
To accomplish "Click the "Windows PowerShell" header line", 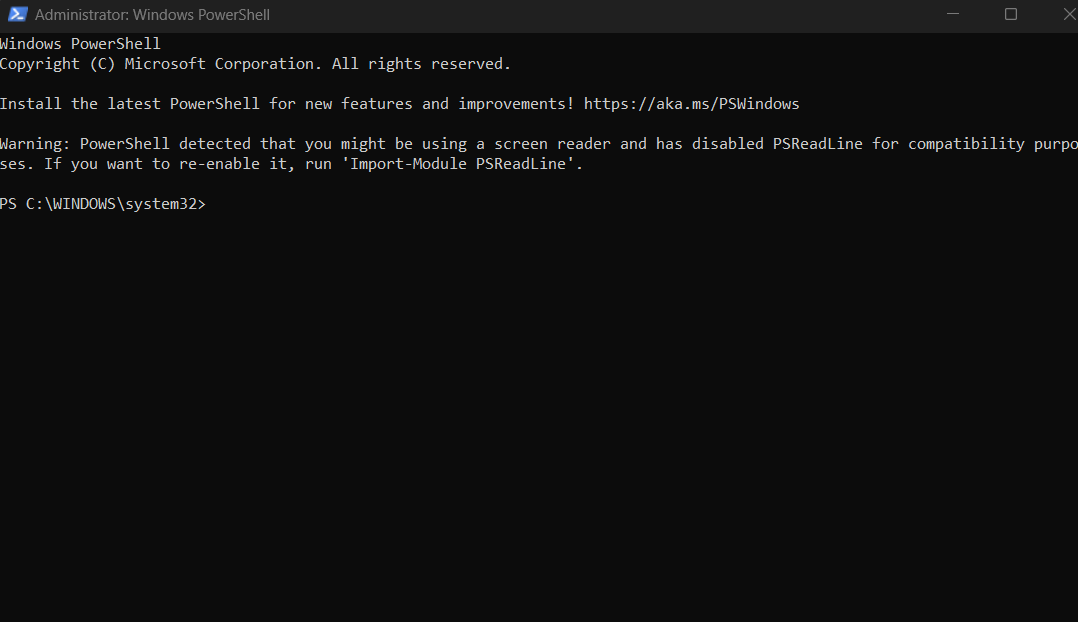I will point(80,44).
